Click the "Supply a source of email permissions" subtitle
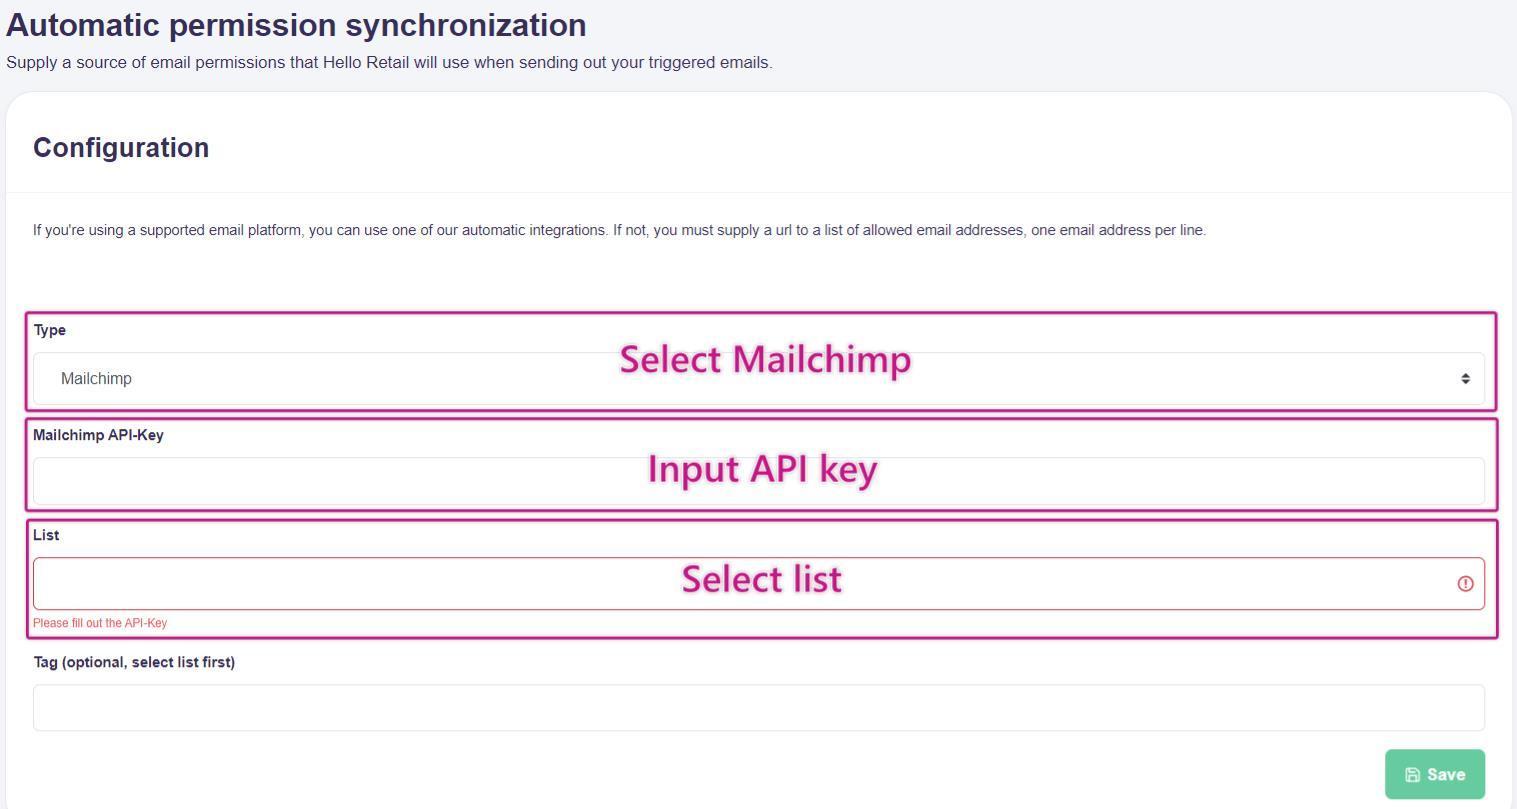The width and height of the screenshot is (1517, 809). point(389,63)
